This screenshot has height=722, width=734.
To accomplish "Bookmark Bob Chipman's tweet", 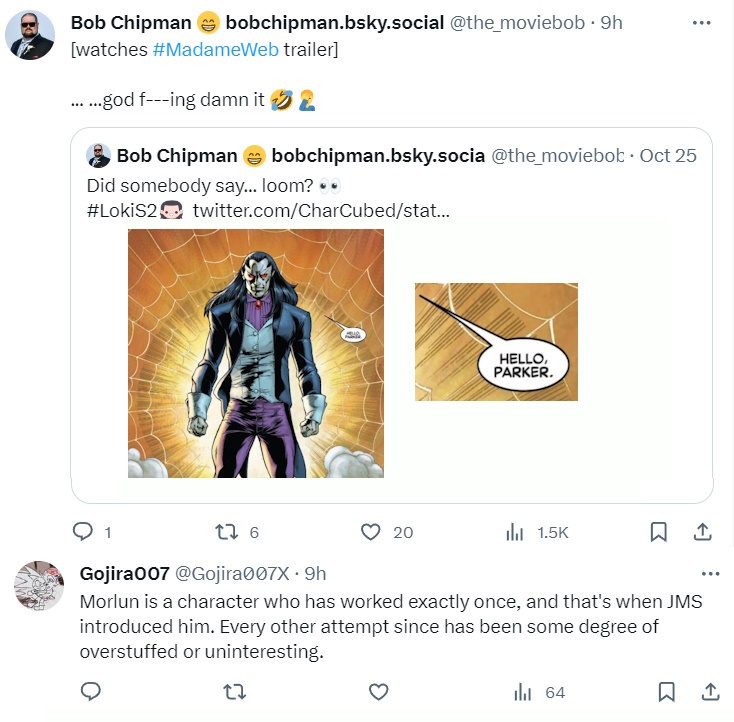I will [x=658, y=532].
